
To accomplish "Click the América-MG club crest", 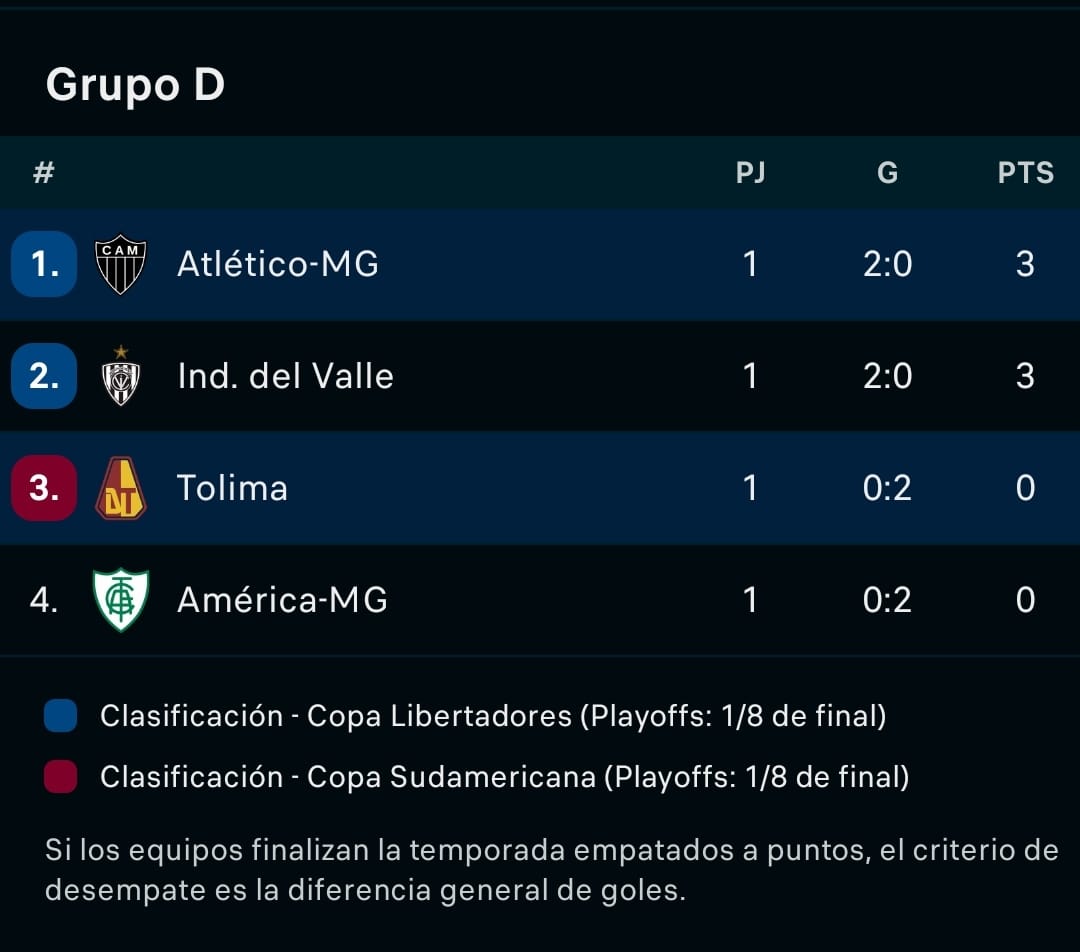I will [121, 600].
